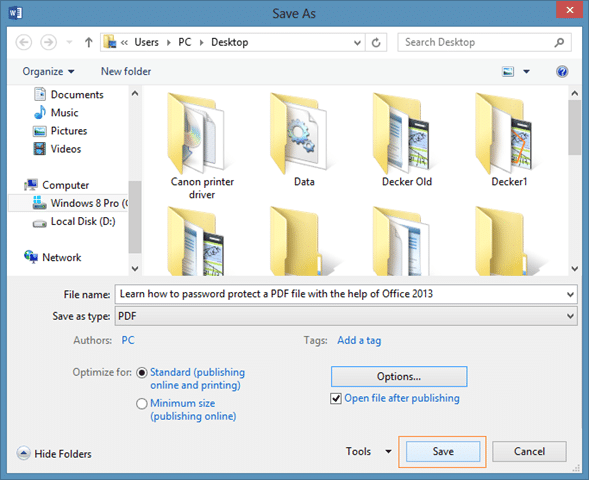Expand the address bar history dropdown

[358, 43]
